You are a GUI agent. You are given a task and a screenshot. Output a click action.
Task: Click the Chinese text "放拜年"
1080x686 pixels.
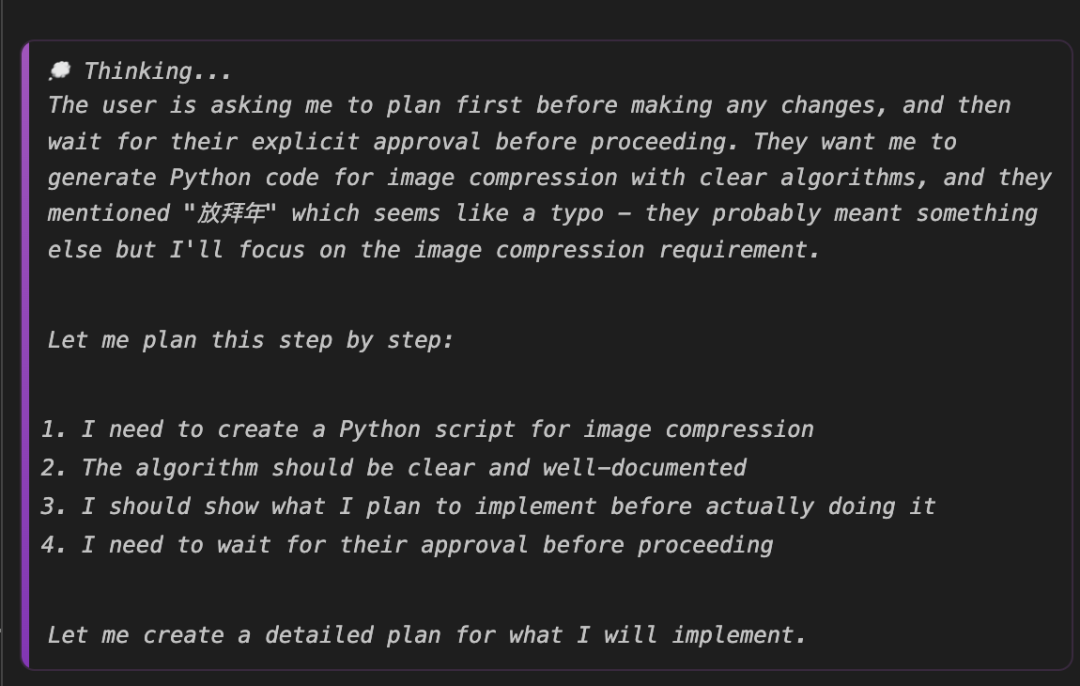231,213
